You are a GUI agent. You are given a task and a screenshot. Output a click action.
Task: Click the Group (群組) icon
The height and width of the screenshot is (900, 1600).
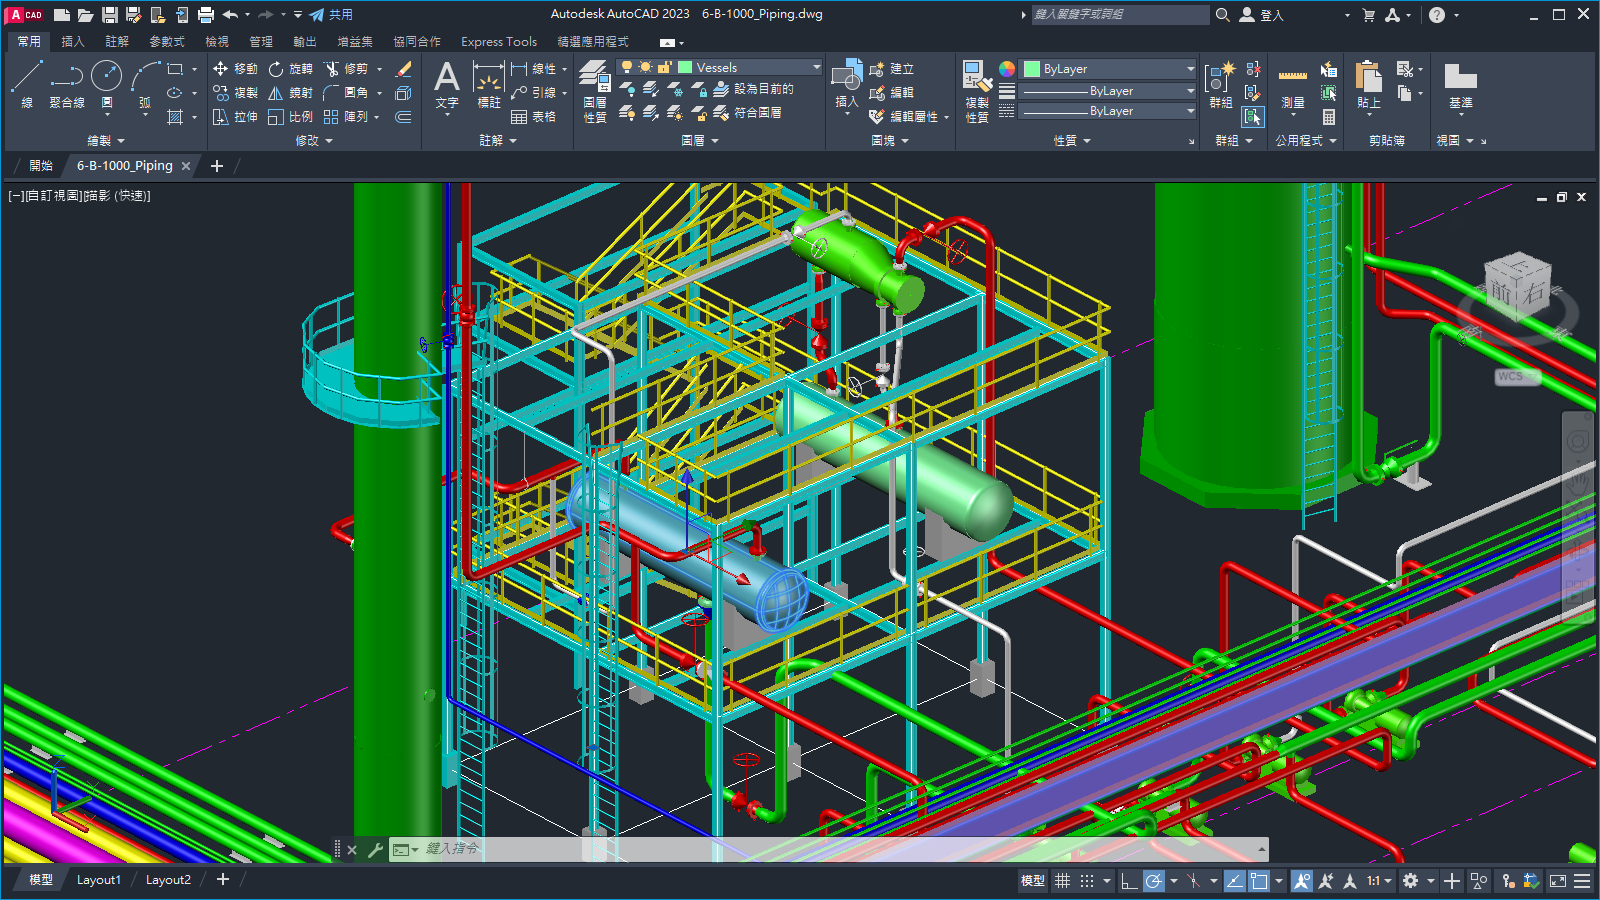click(1220, 85)
